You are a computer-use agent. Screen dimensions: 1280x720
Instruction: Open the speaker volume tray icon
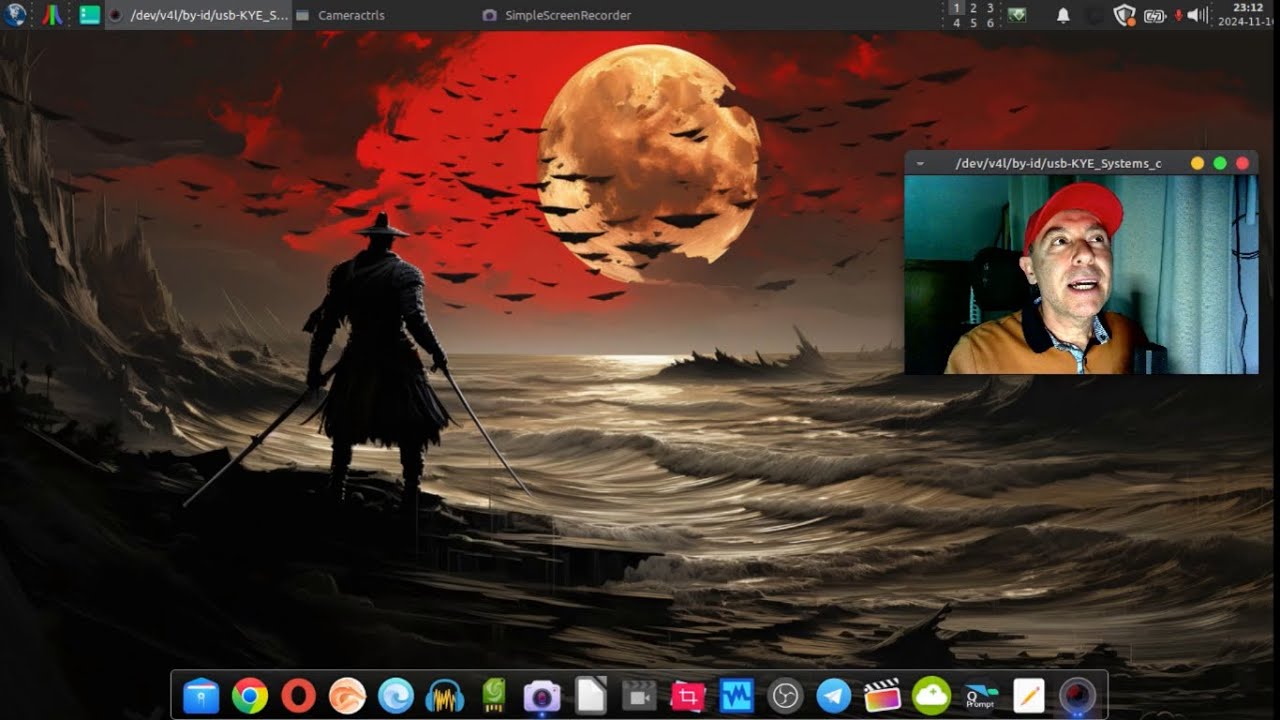1197,15
